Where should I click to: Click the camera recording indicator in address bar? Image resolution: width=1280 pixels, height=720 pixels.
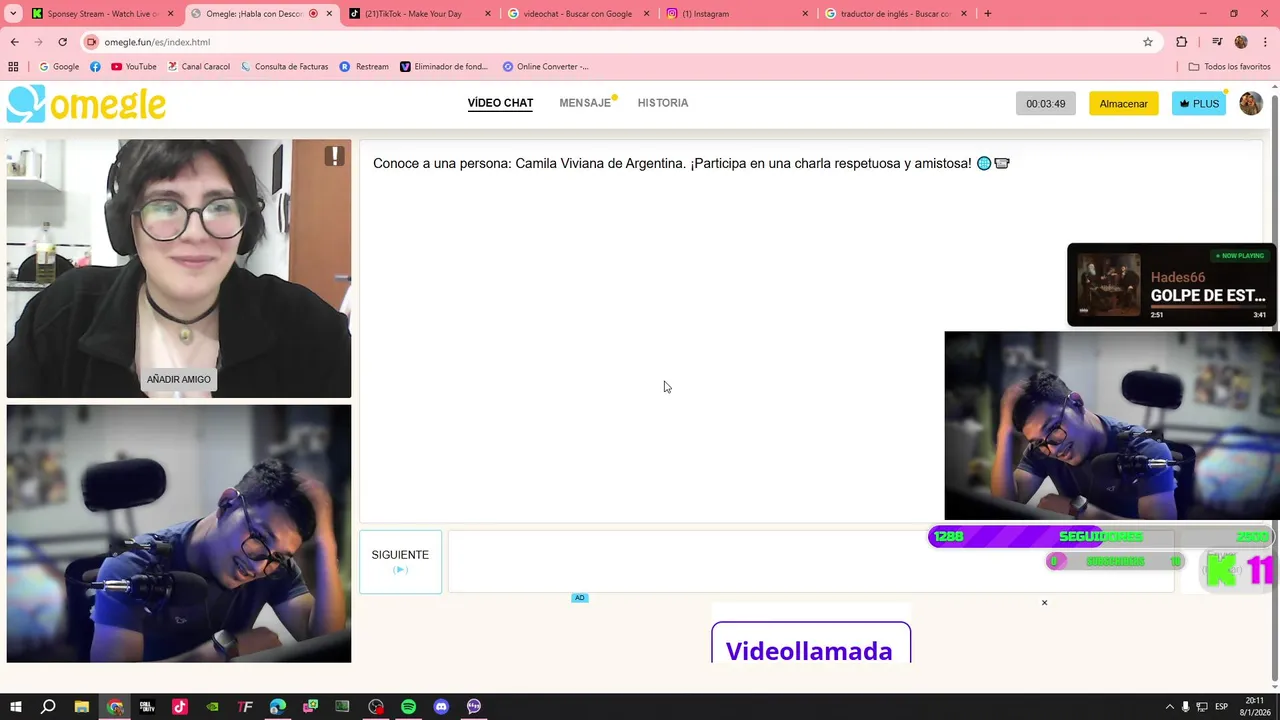pos(92,42)
